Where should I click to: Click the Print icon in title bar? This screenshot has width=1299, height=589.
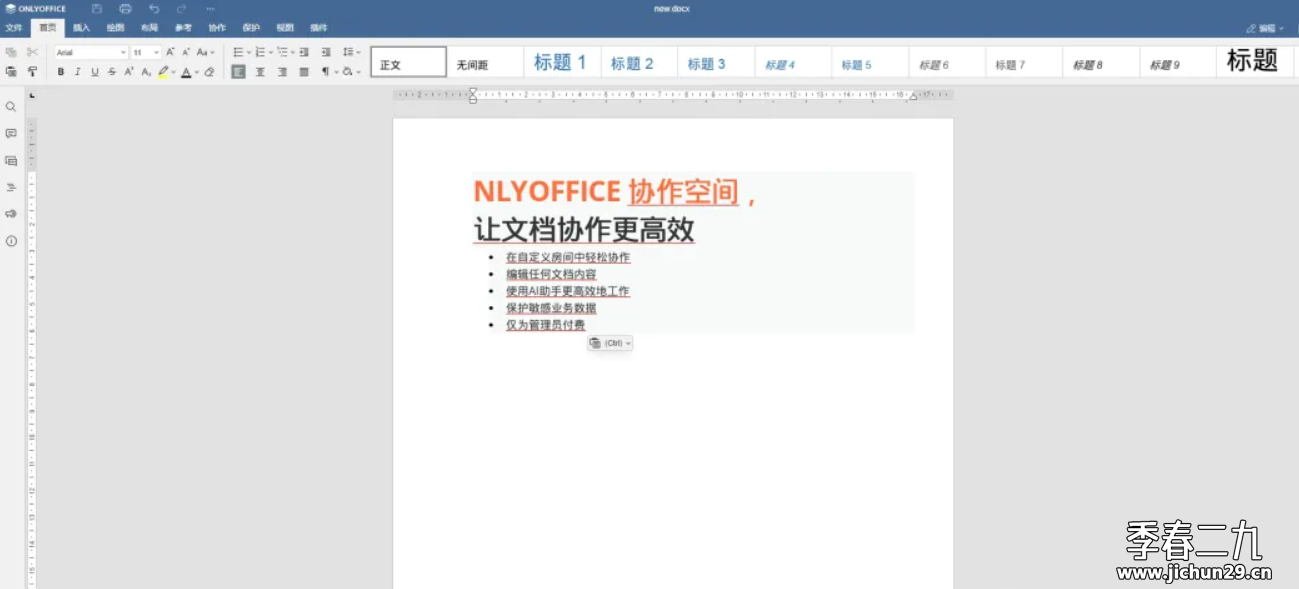(x=125, y=9)
